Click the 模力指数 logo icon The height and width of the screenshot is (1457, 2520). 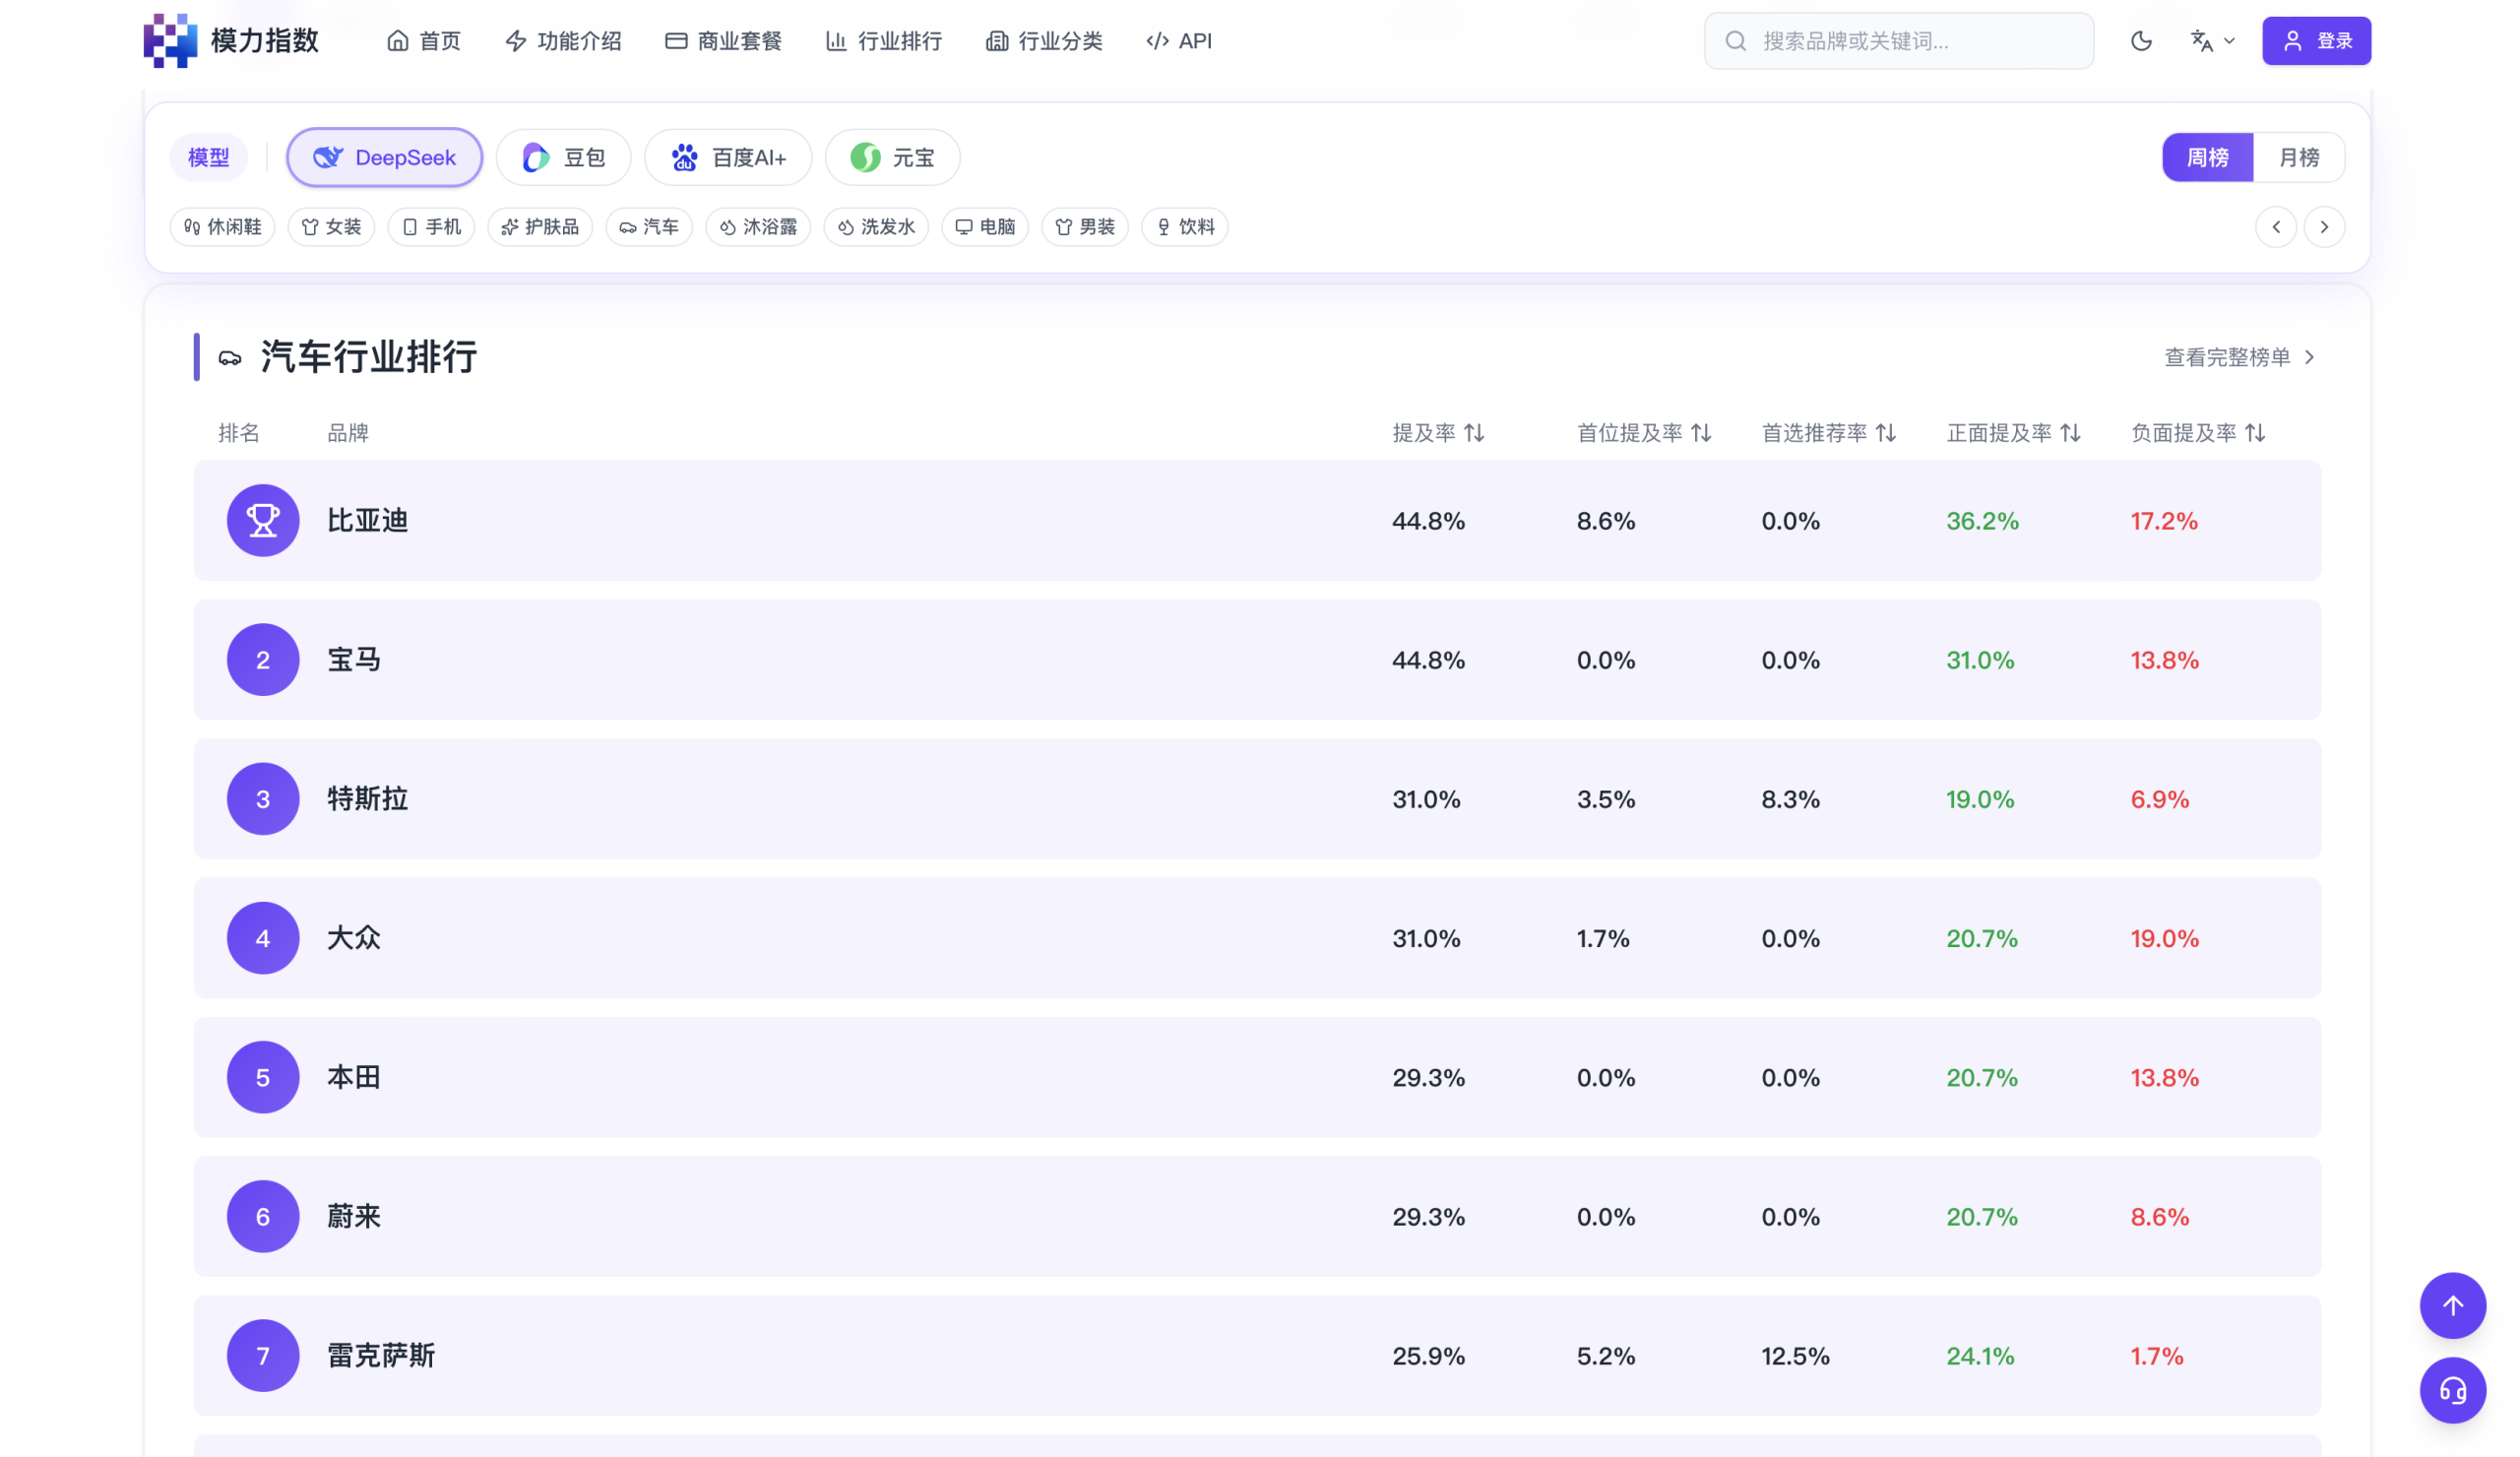tap(170, 41)
